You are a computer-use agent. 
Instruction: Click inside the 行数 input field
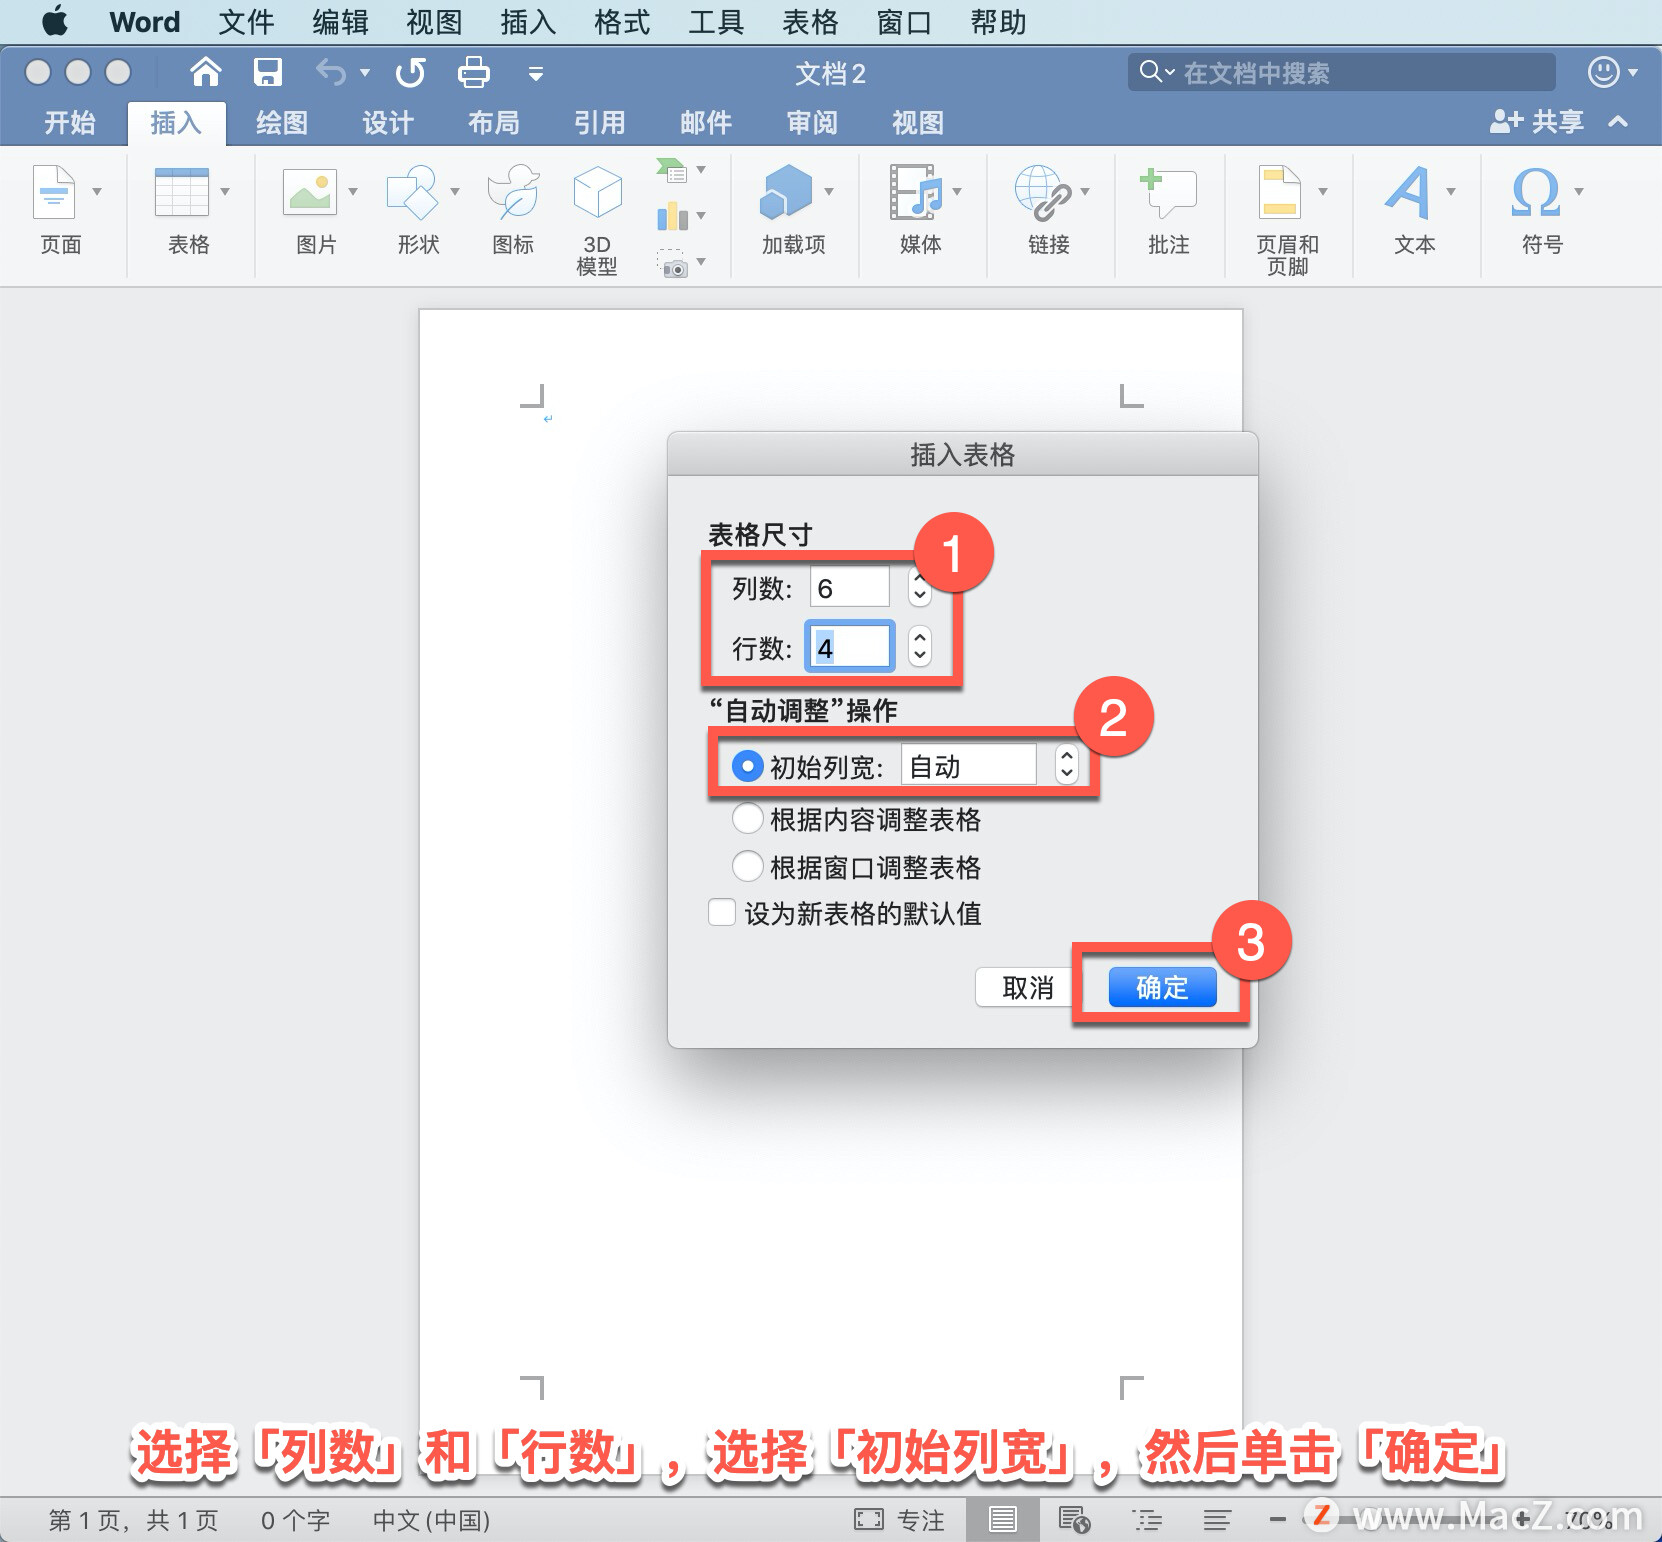[x=848, y=647]
